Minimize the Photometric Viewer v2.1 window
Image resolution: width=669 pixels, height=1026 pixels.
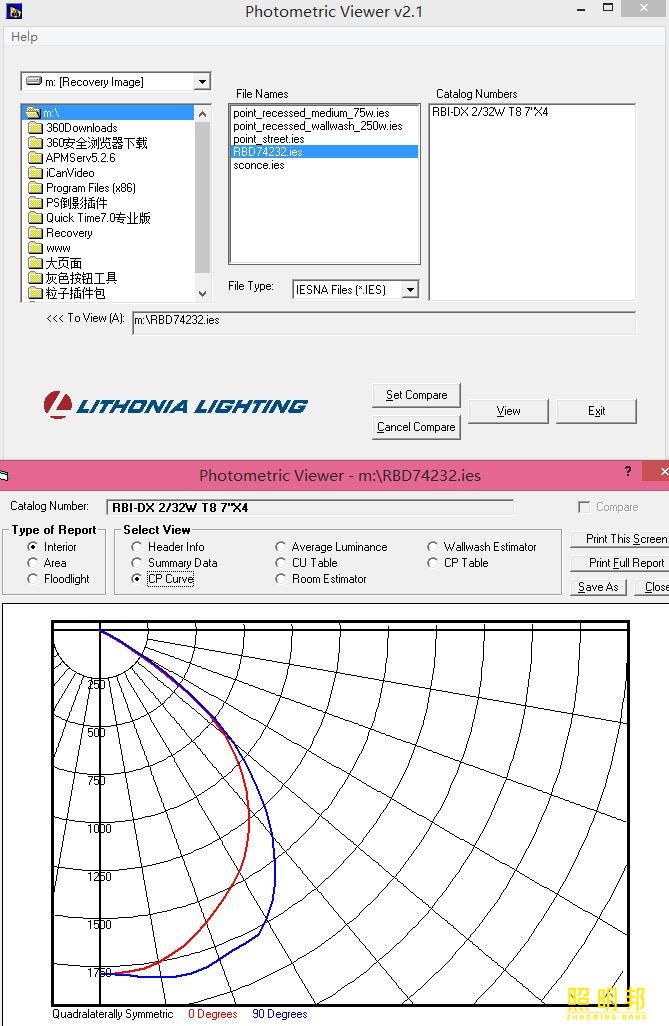(x=581, y=9)
